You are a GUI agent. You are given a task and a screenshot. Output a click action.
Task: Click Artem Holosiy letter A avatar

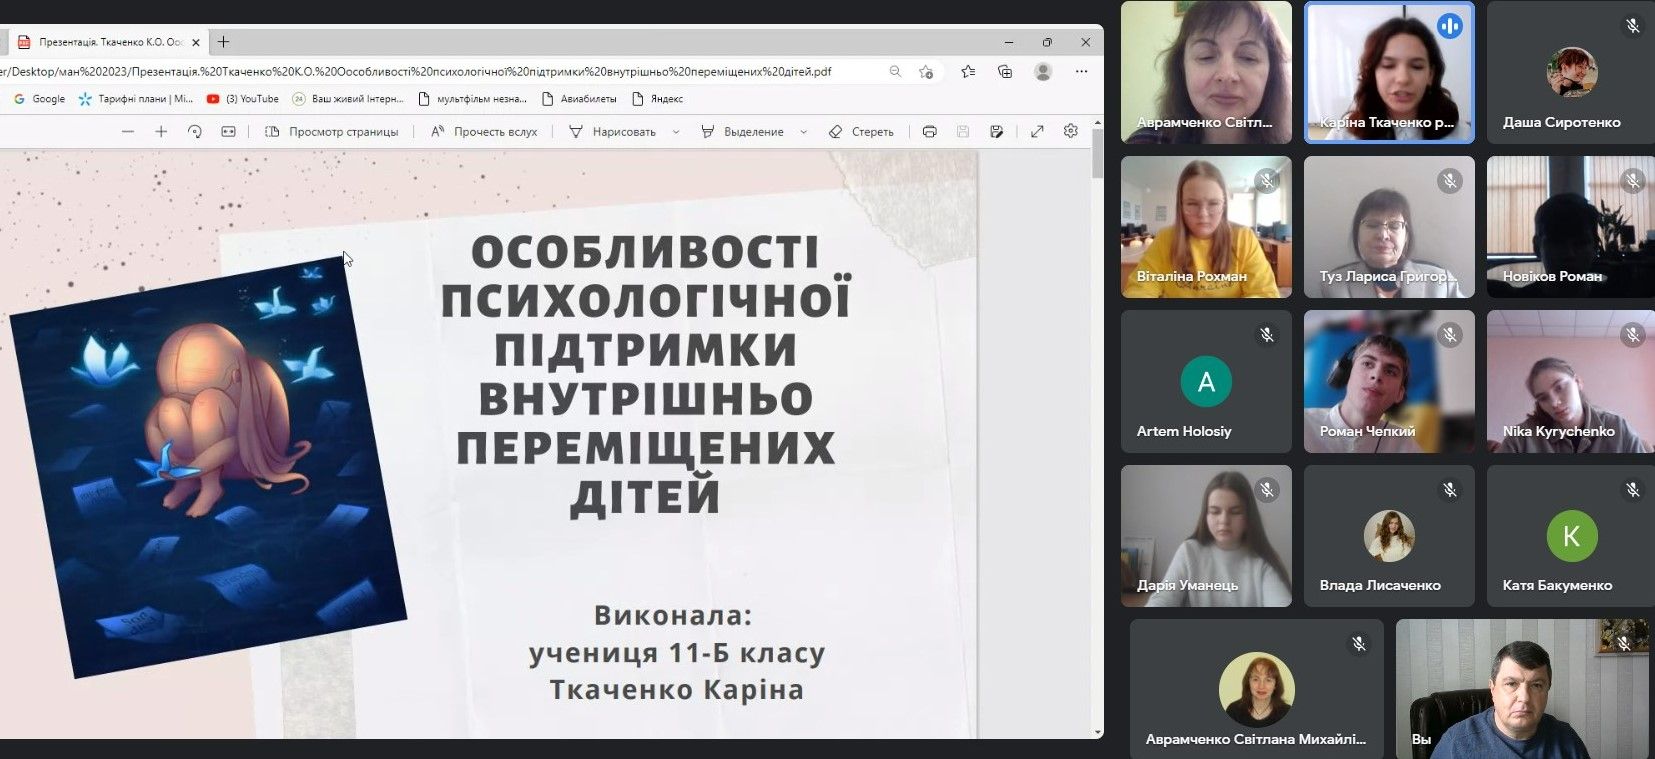(x=1206, y=381)
